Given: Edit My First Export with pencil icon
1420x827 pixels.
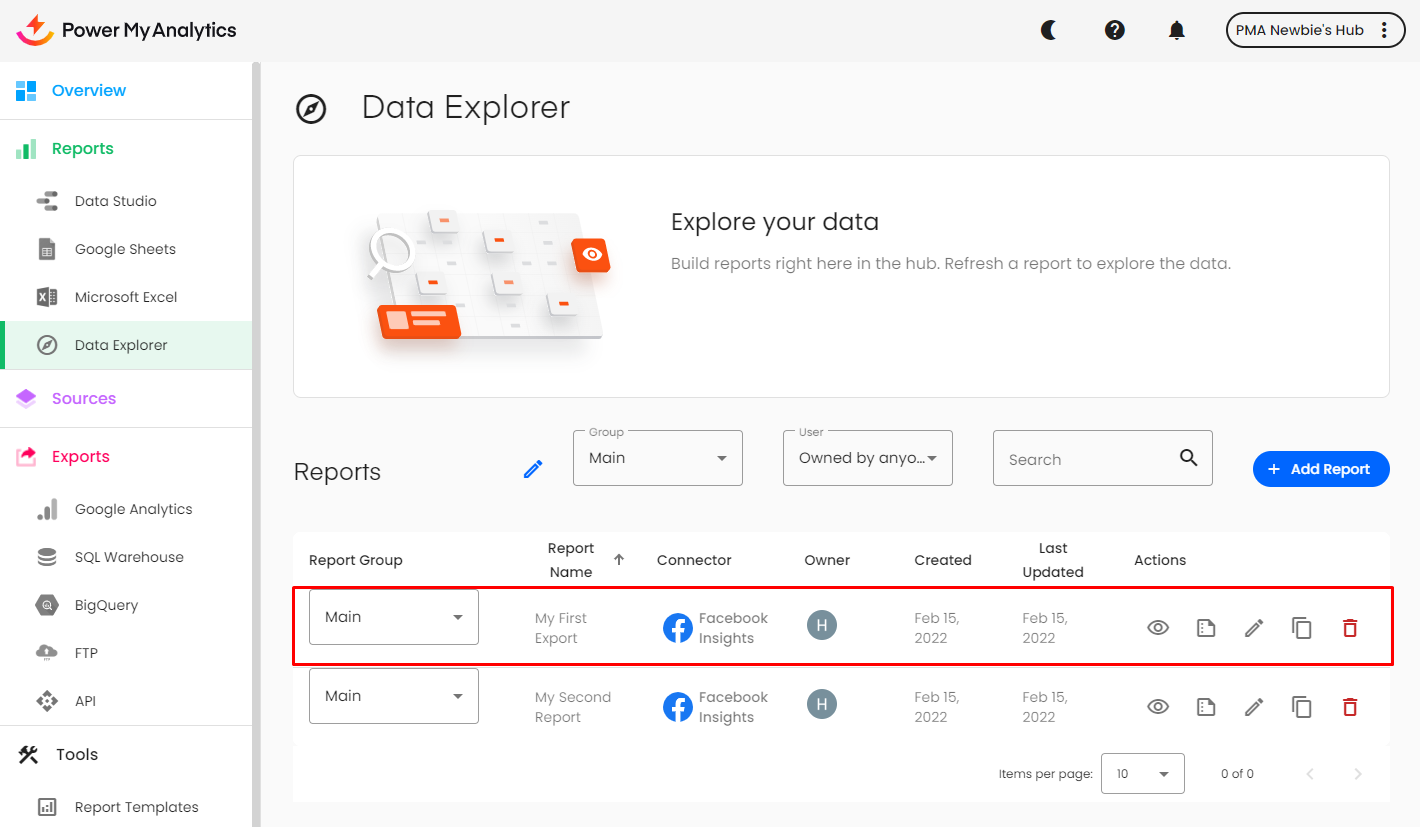Looking at the screenshot, I should tap(1254, 628).
